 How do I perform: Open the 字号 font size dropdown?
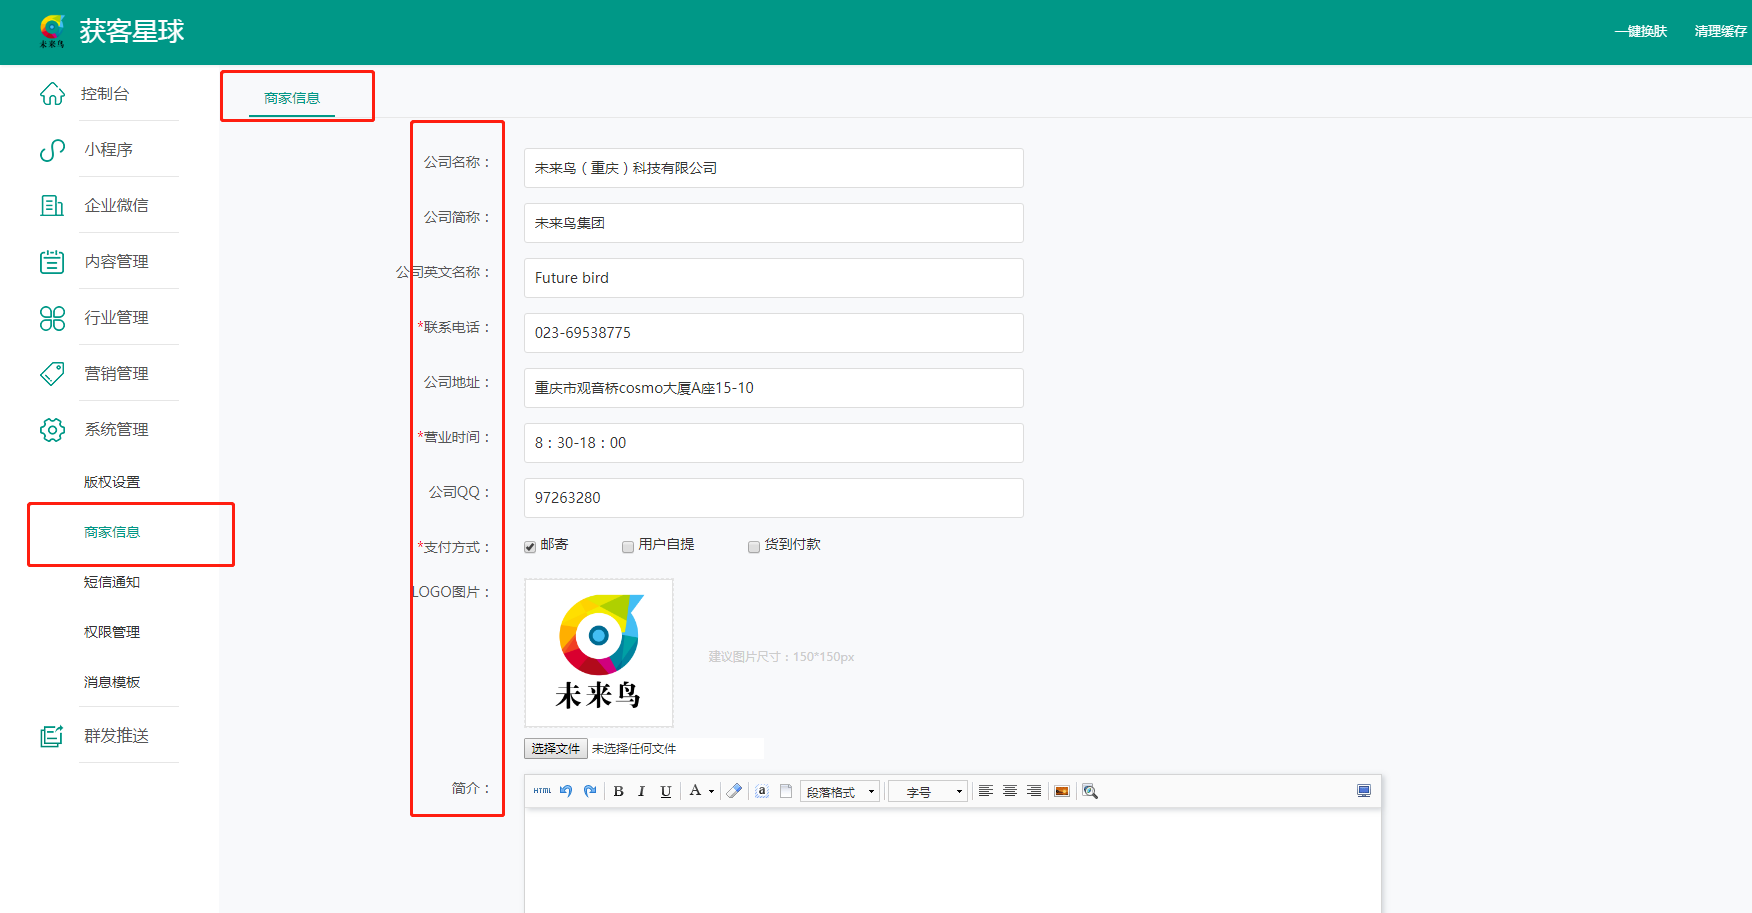click(x=927, y=792)
